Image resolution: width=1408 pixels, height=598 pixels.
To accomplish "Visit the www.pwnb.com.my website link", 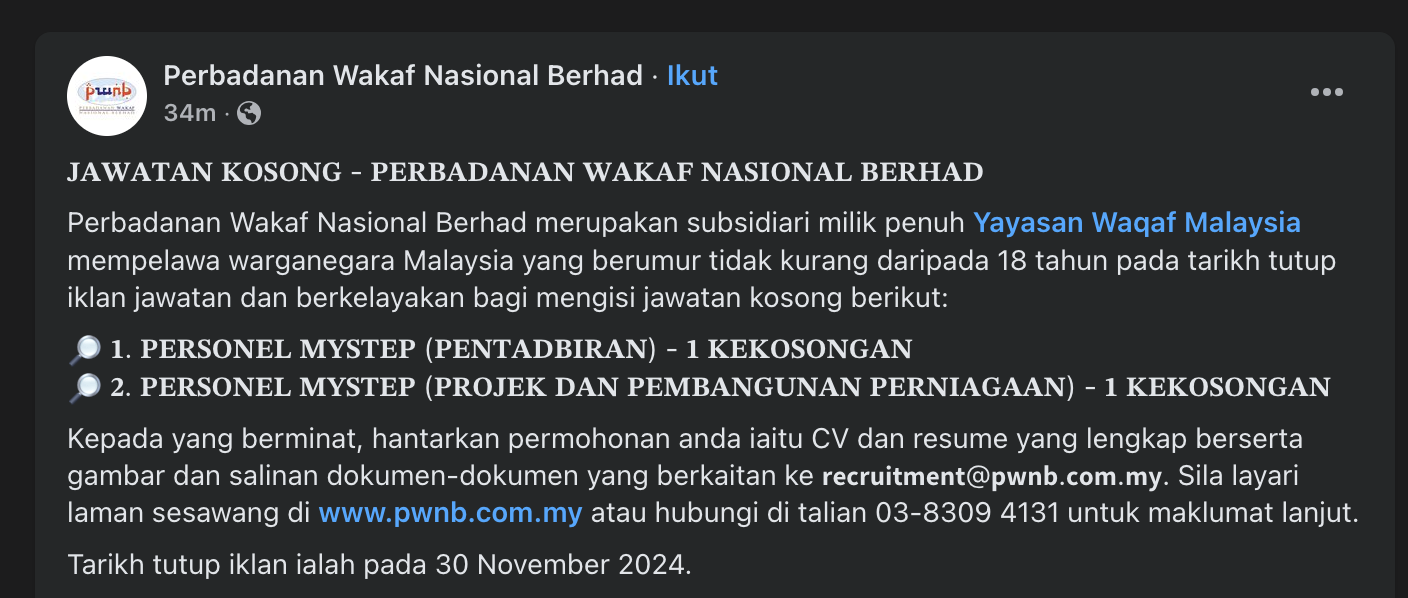I will click(x=450, y=514).
